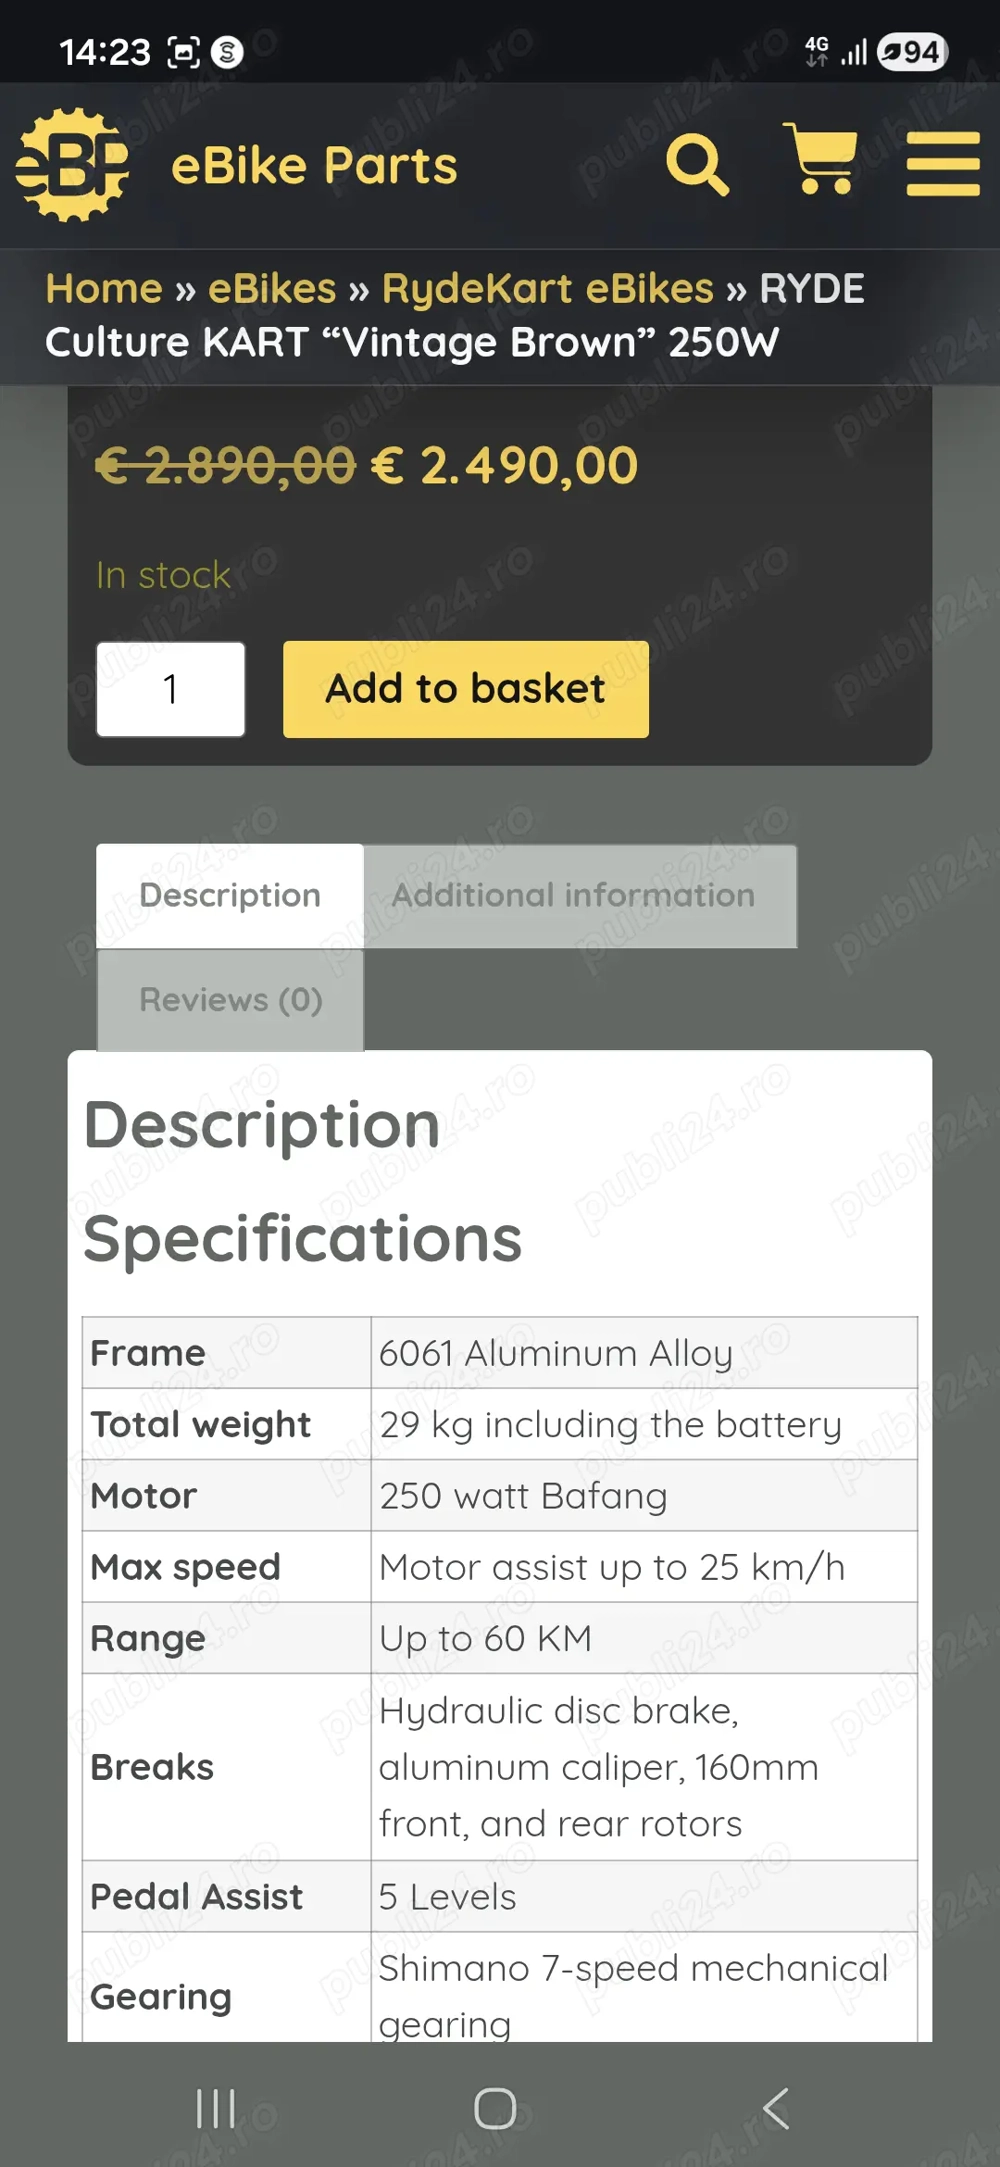The image size is (1000, 2167).
Task: Tap the battery indicator in status bar
Action: coord(912,52)
